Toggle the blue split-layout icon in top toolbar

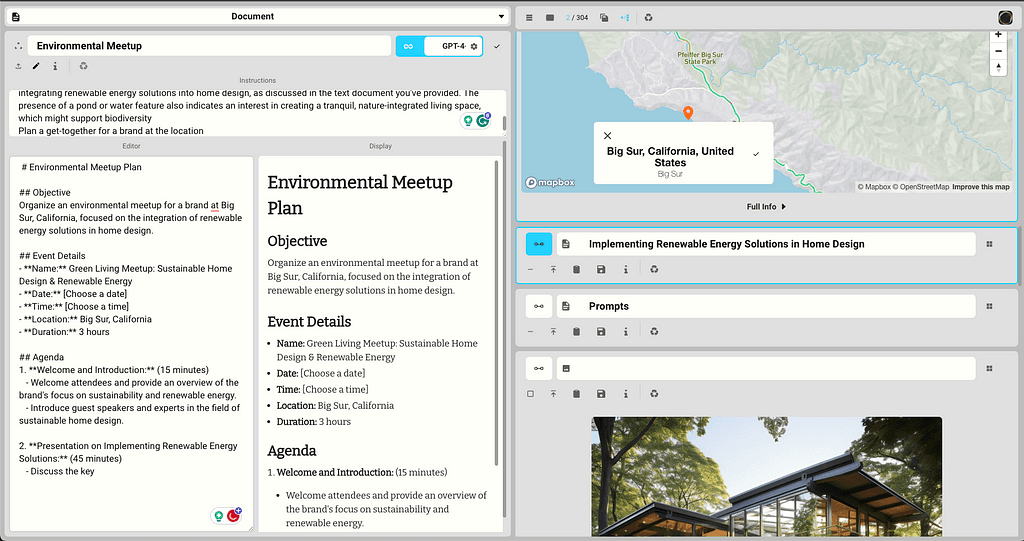pos(625,18)
